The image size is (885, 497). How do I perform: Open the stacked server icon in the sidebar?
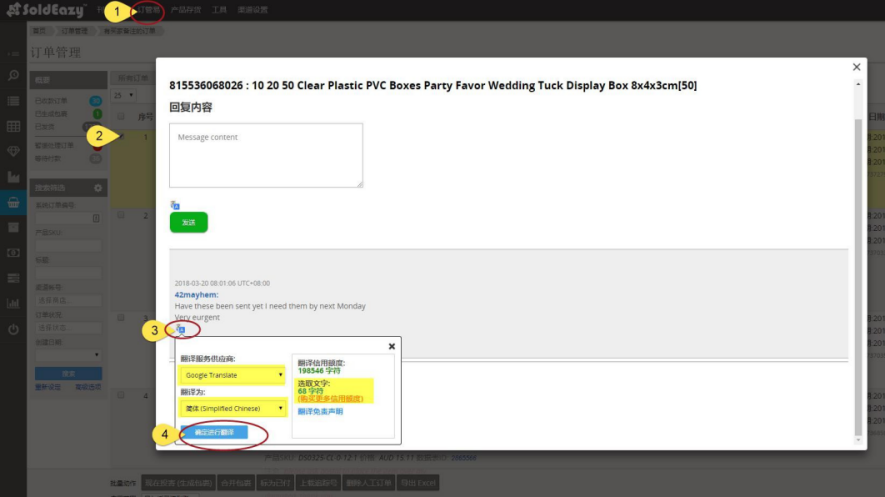click(13, 278)
